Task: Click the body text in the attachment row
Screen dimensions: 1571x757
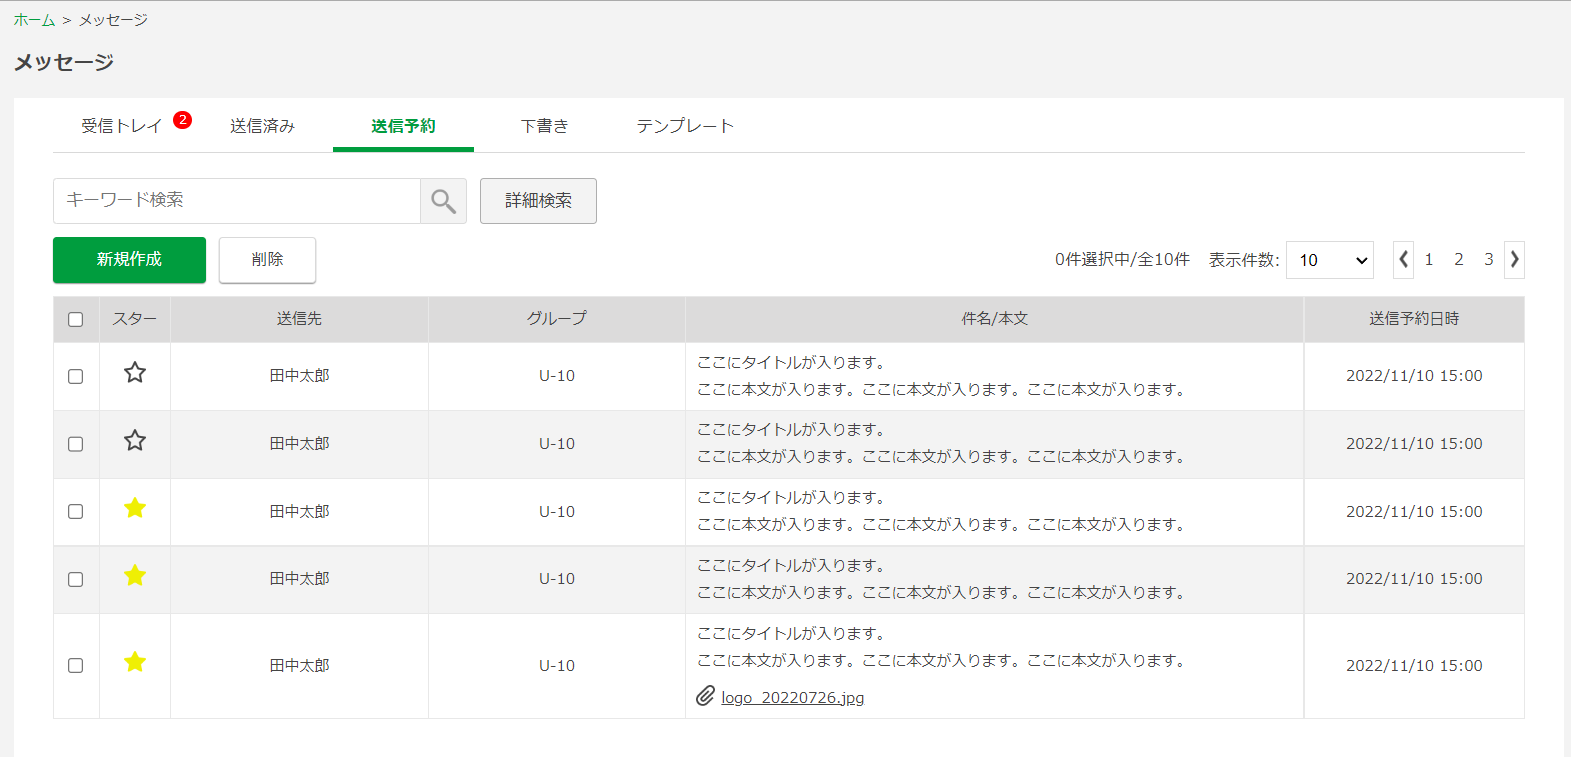Action: tap(941, 661)
